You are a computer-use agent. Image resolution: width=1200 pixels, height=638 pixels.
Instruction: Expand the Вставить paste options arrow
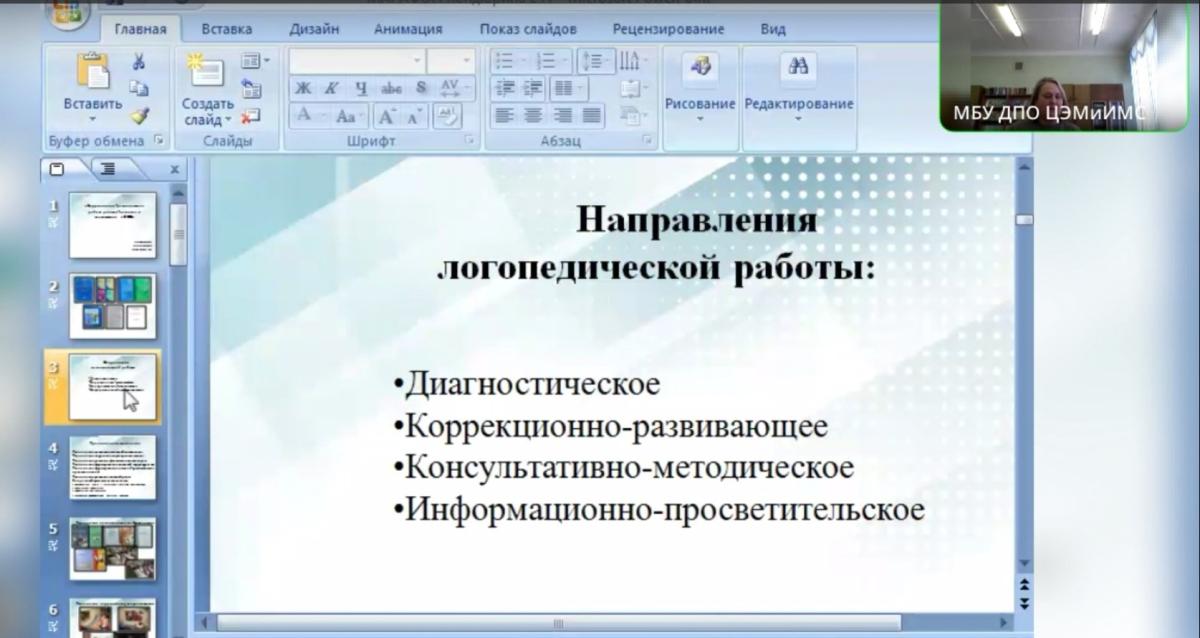[92, 119]
